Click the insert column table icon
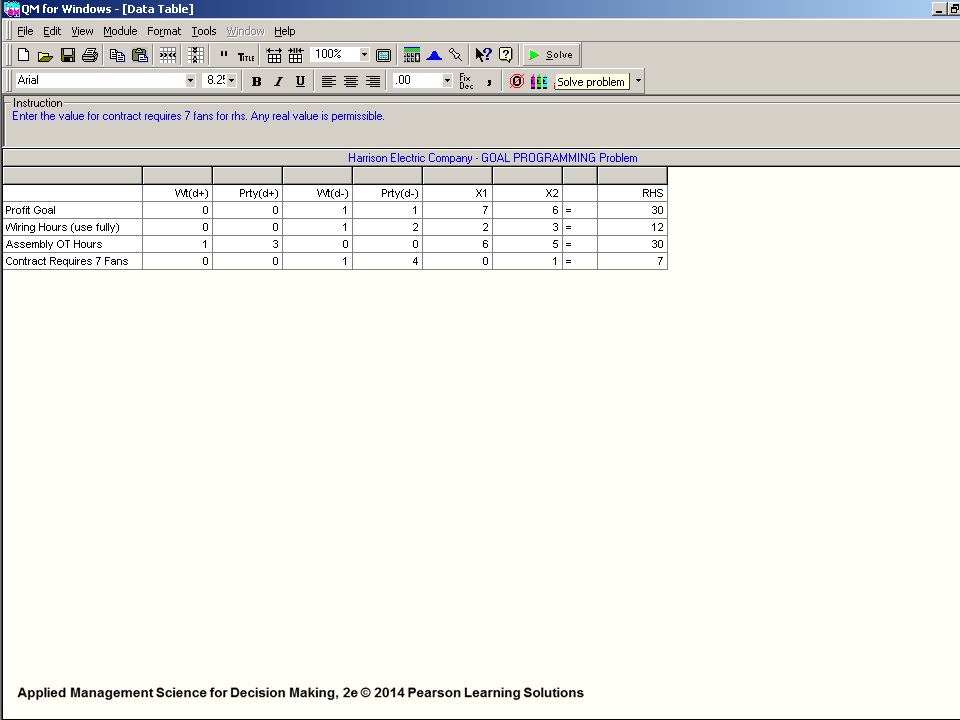 (296, 55)
